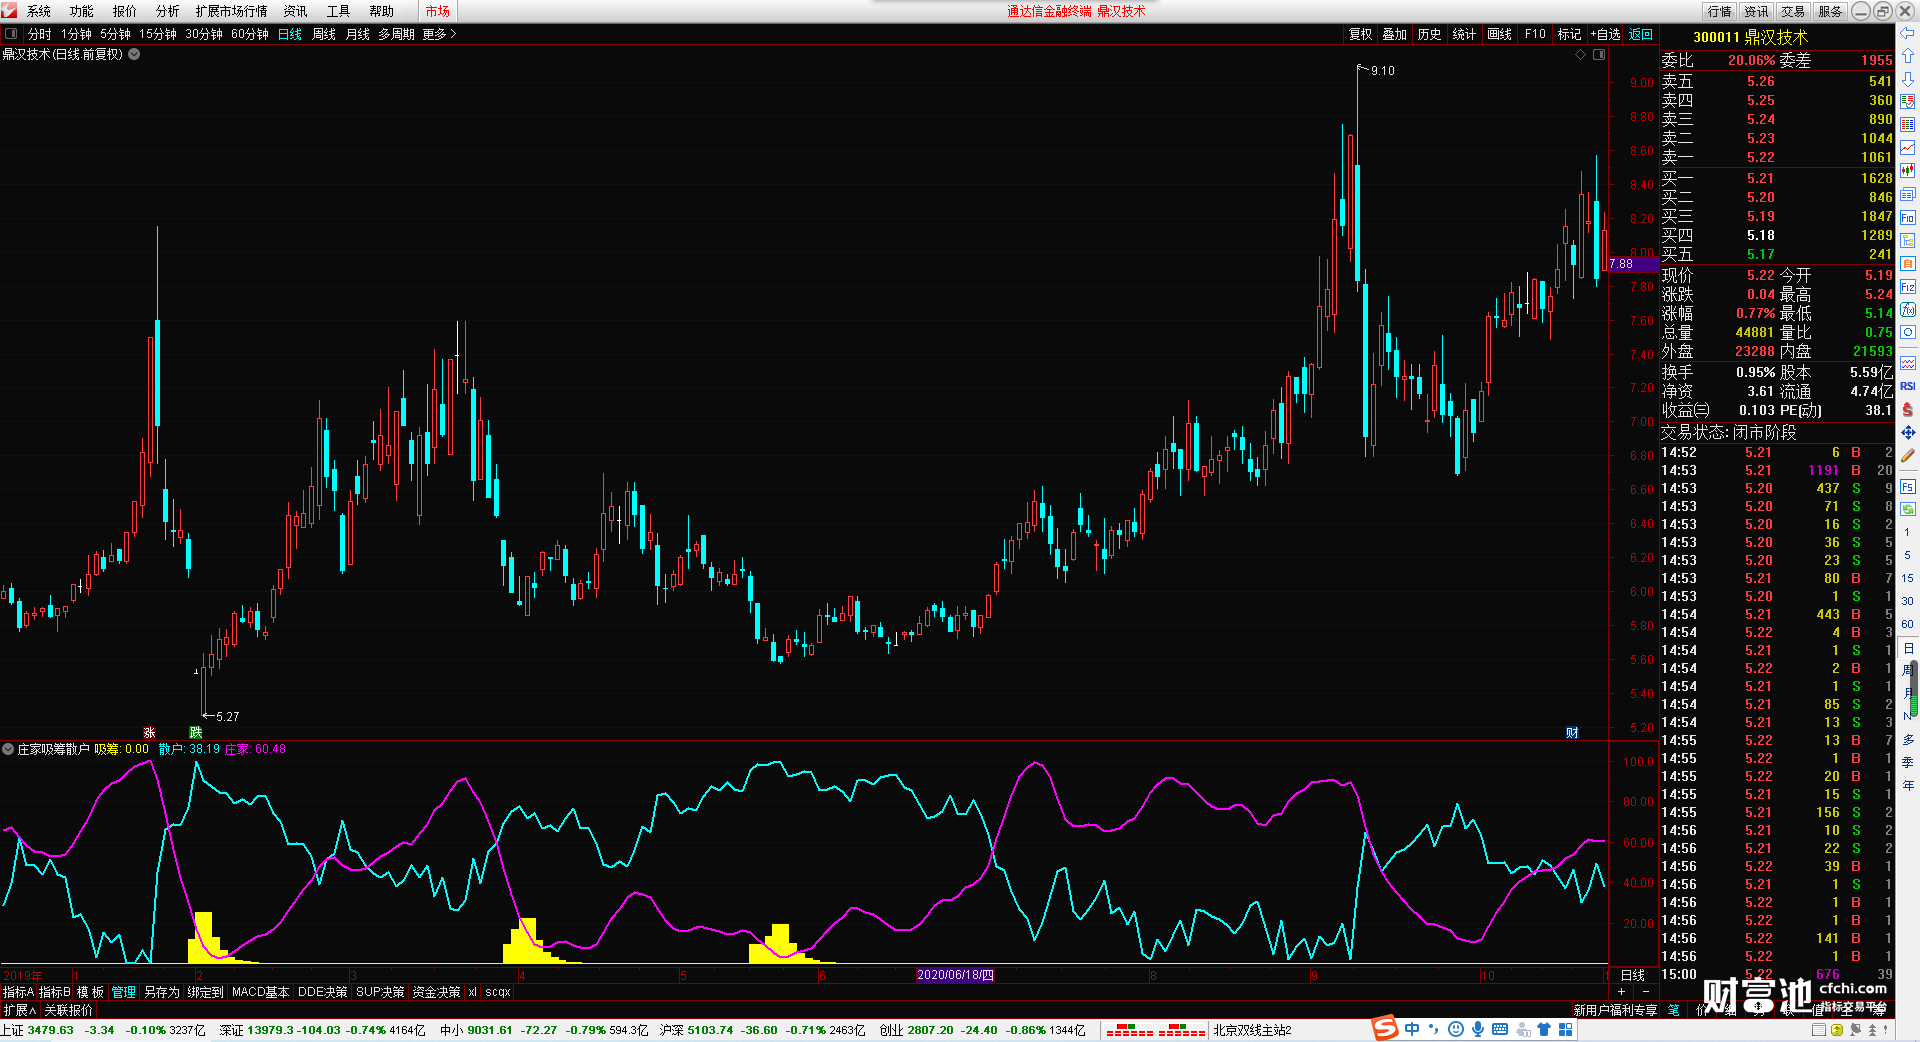This screenshot has height=1042, width=1920.
Task: Switch to the 周线 weekly tab
Action: [324, 34]
